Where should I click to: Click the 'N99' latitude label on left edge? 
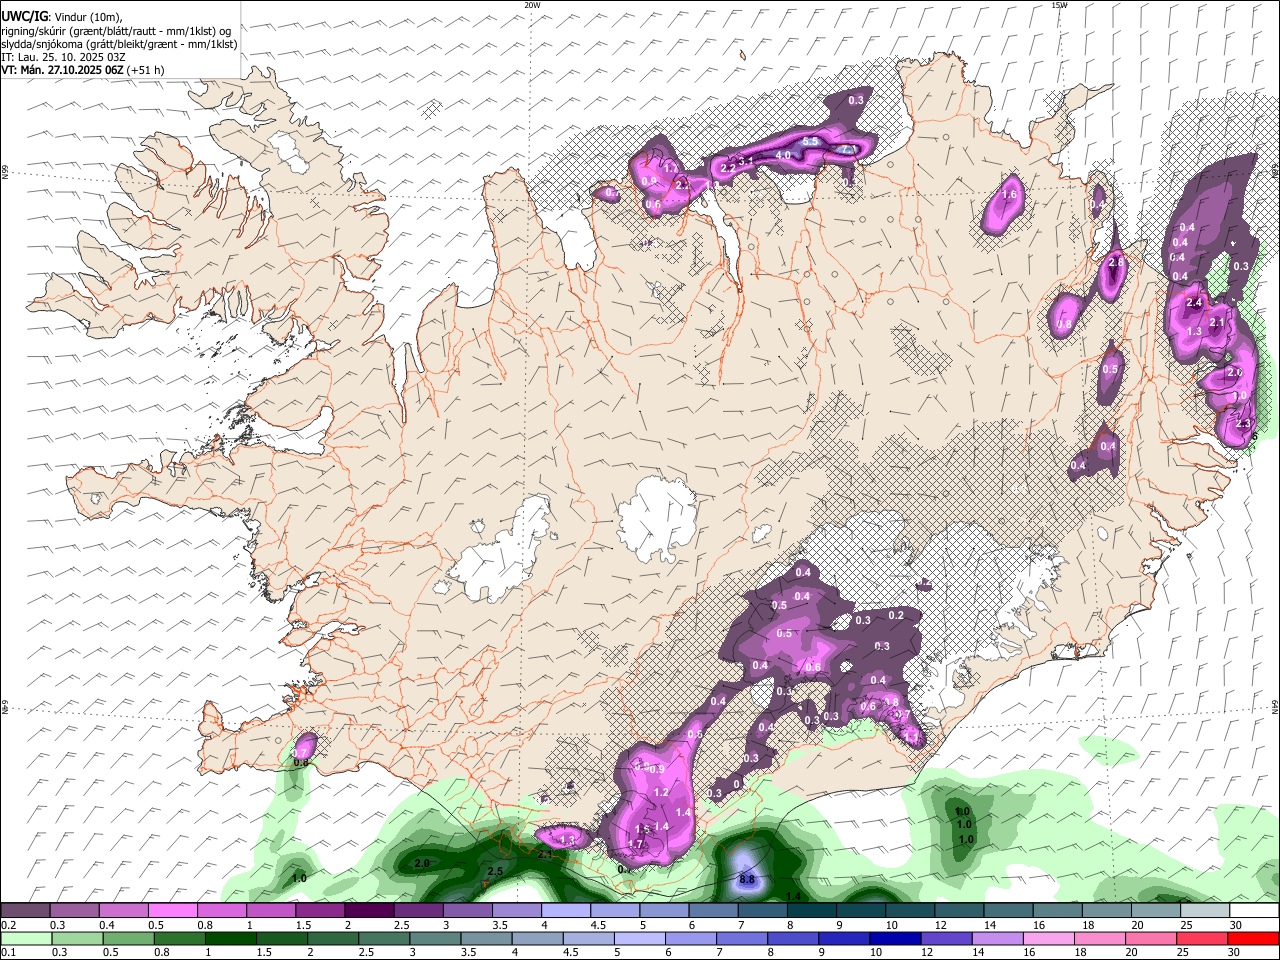pos(5,173)
